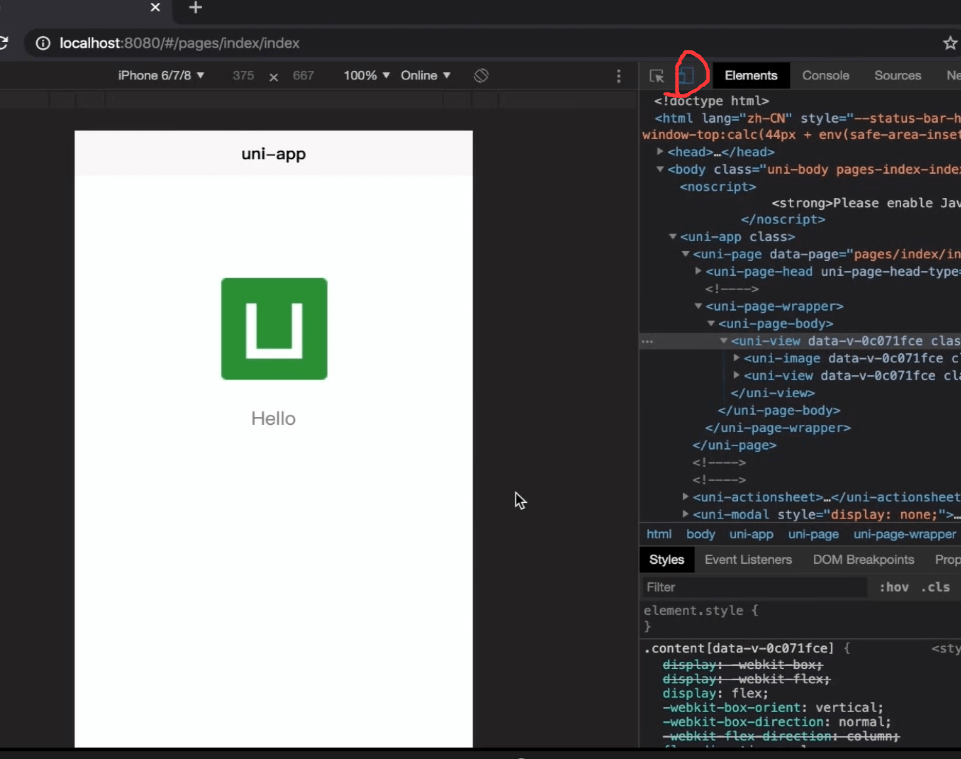Click the uni-app page title bar text
Viewport: 961px width, 759px height.
point(273,153)
